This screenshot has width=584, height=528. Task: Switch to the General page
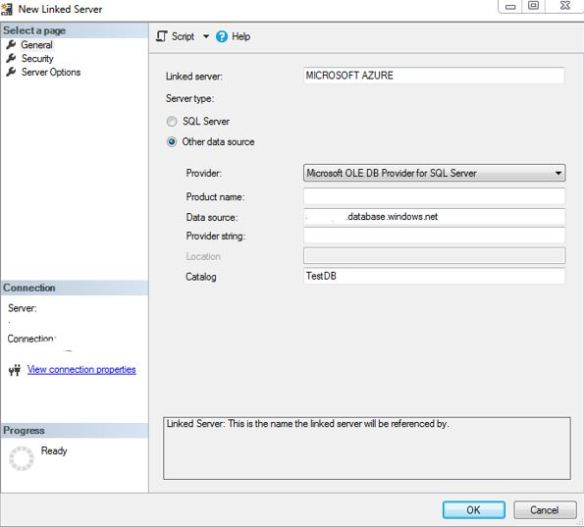(36, 45)
